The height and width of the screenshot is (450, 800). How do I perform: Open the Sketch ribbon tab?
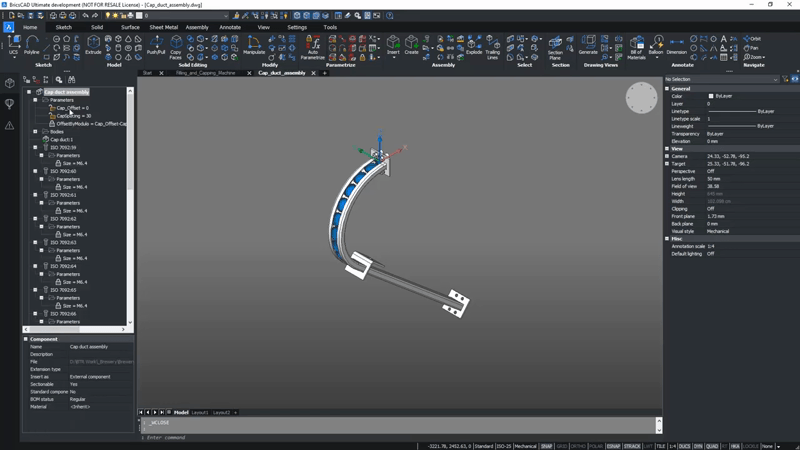coord(64,28)
